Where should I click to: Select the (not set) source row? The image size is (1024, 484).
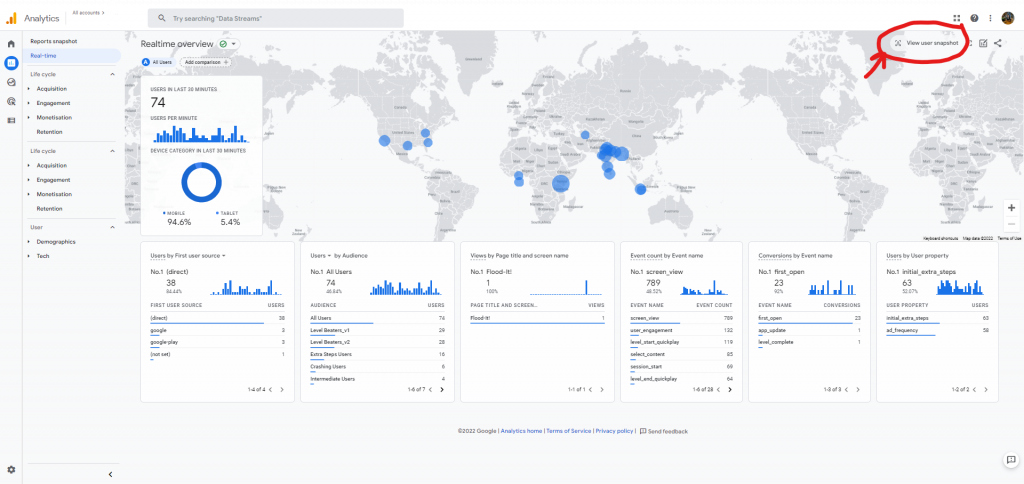tap(217, 354)
